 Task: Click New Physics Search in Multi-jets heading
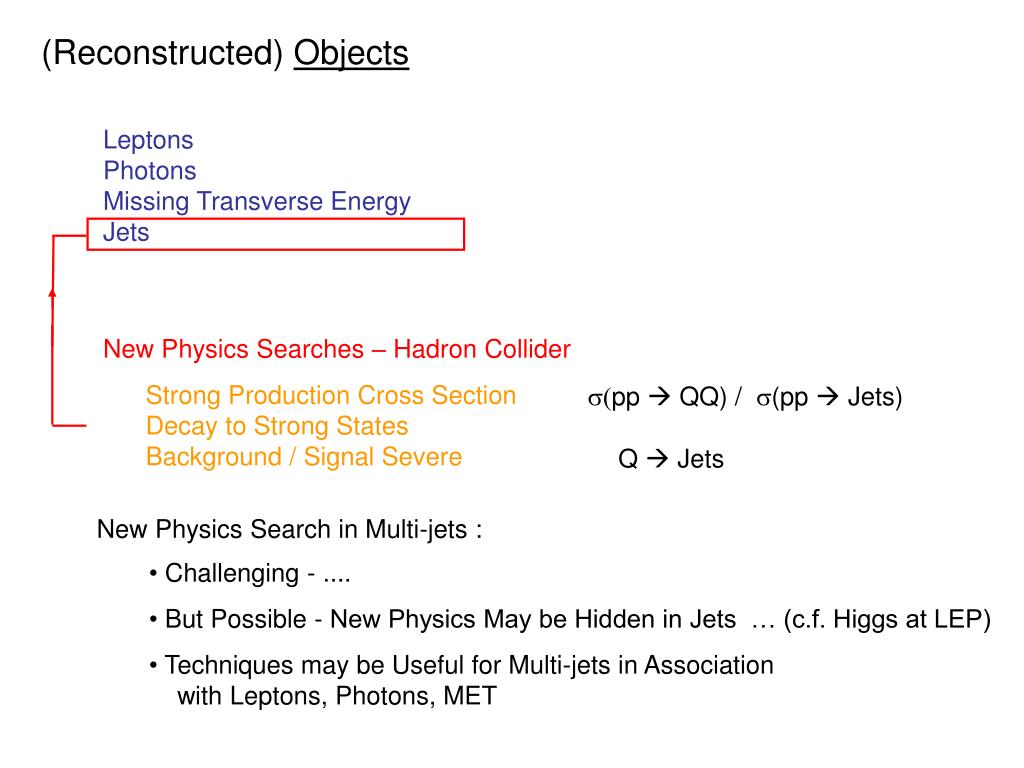(x=289, y=530)
